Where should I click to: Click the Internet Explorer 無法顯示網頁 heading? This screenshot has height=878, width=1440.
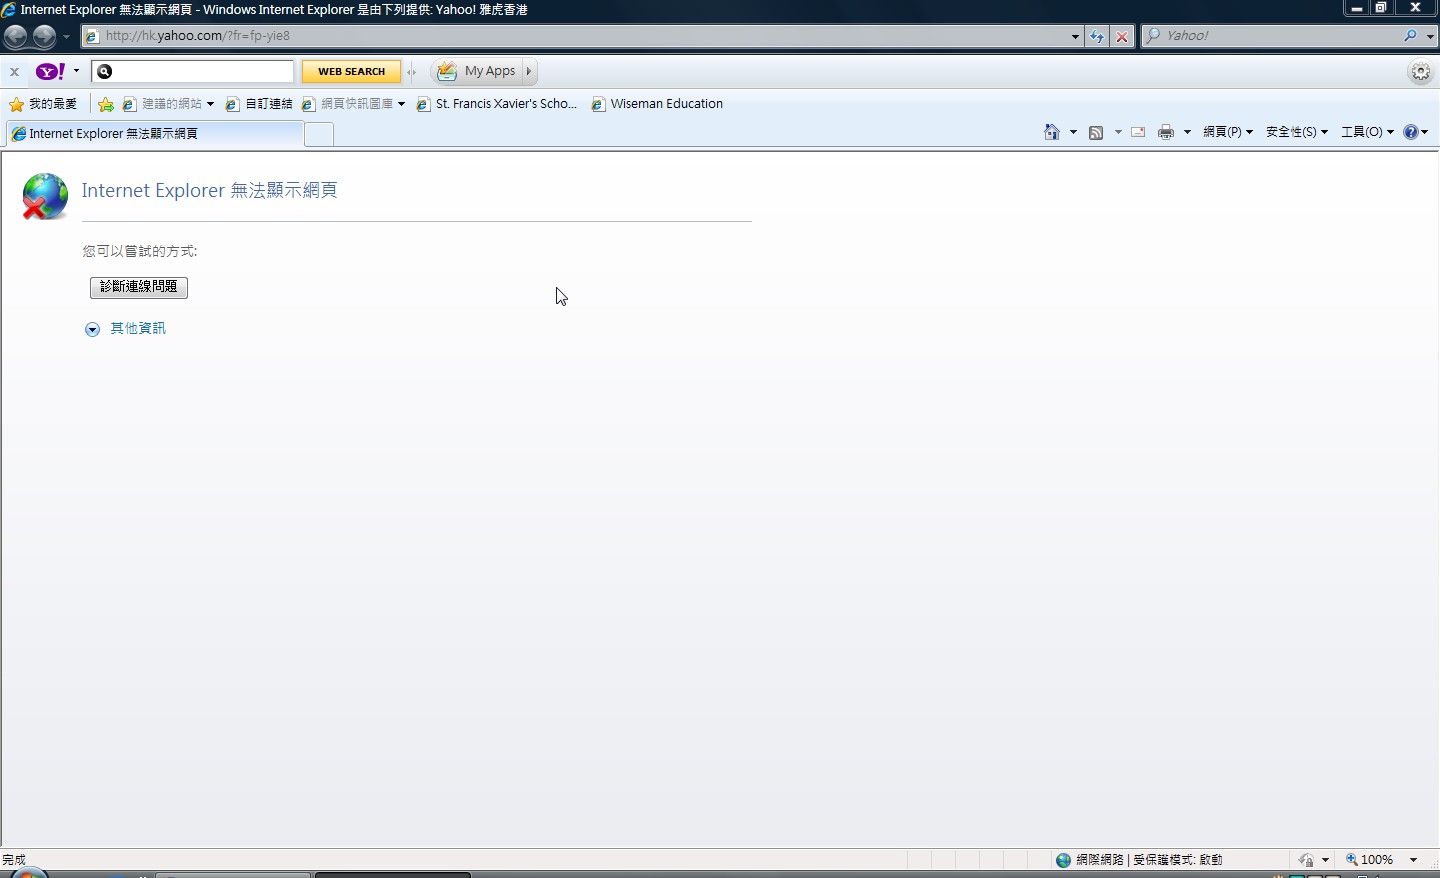coord(209,190)
